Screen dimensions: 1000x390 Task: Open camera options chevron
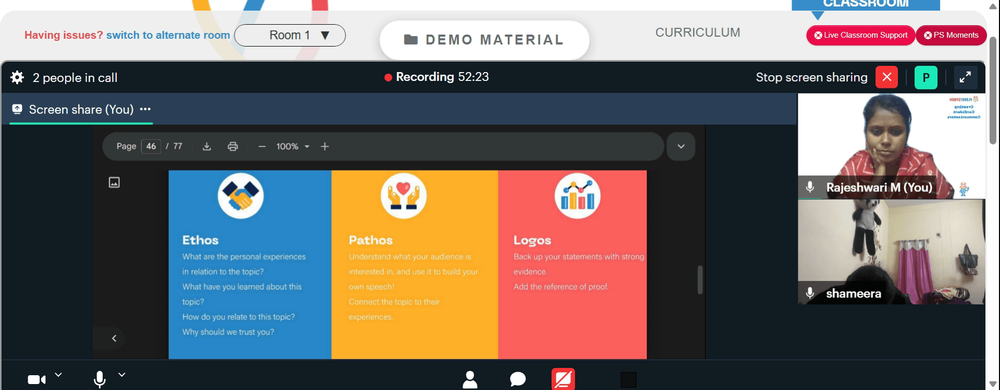point(58,375)
